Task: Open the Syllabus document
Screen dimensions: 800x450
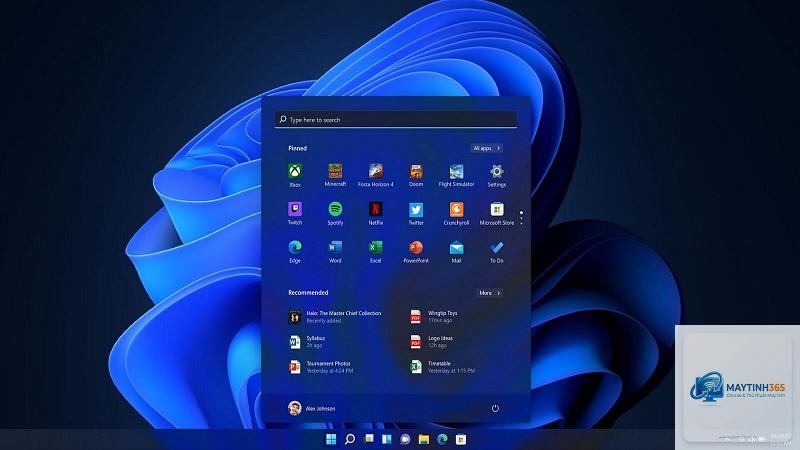Action: click(307, 342)
